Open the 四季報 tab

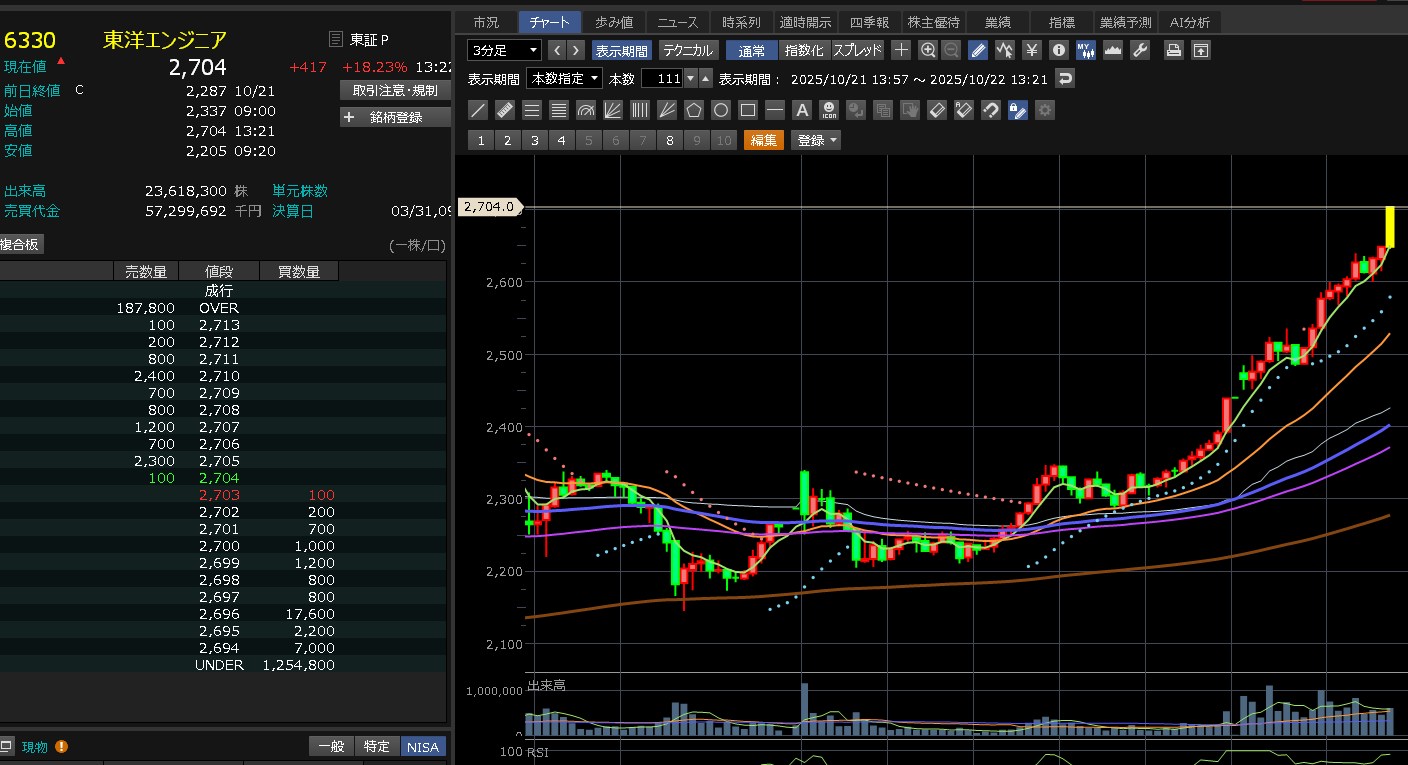[868, 22]
